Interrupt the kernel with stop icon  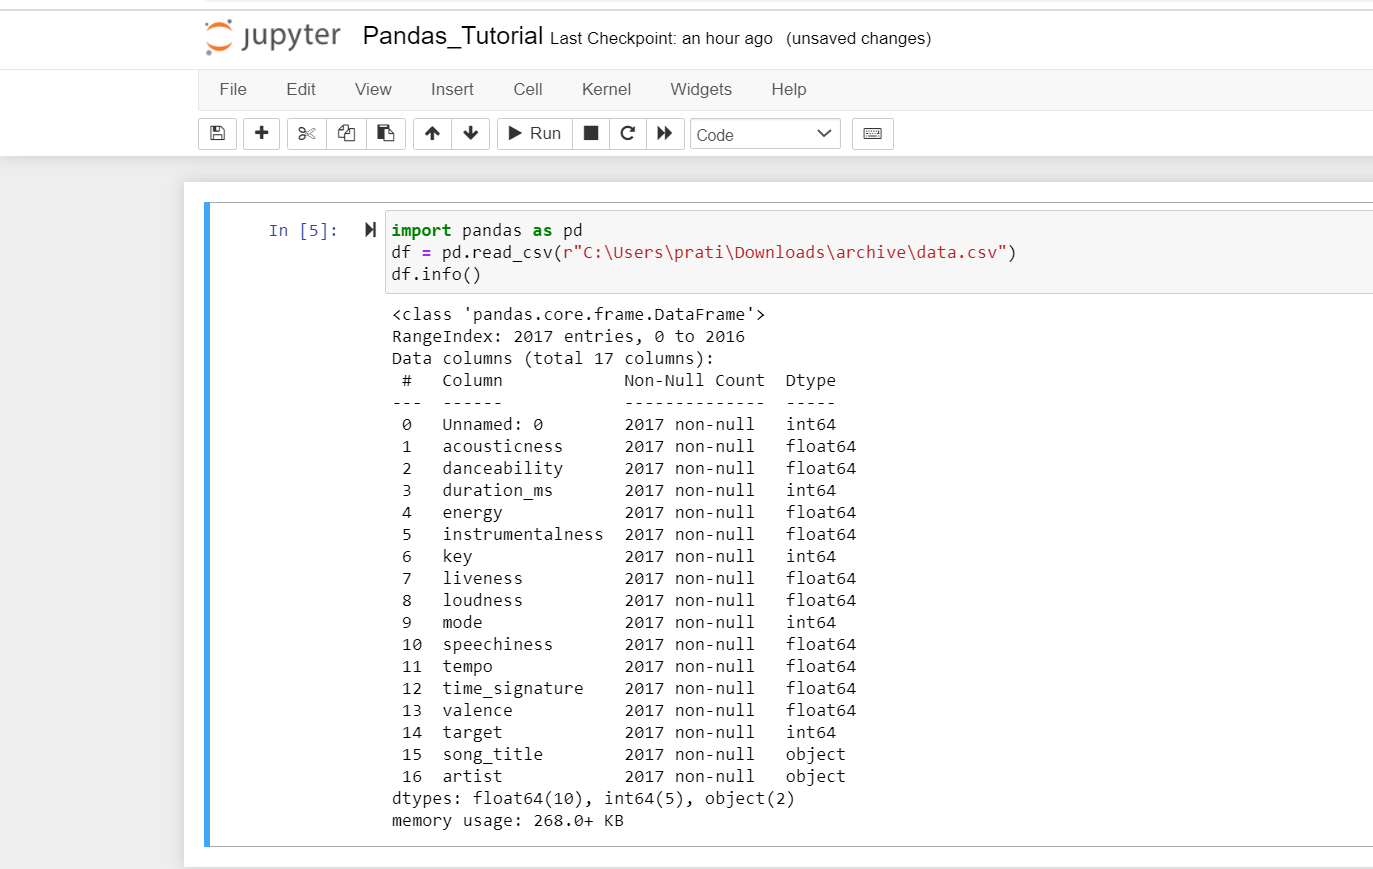tap(591, 133)
